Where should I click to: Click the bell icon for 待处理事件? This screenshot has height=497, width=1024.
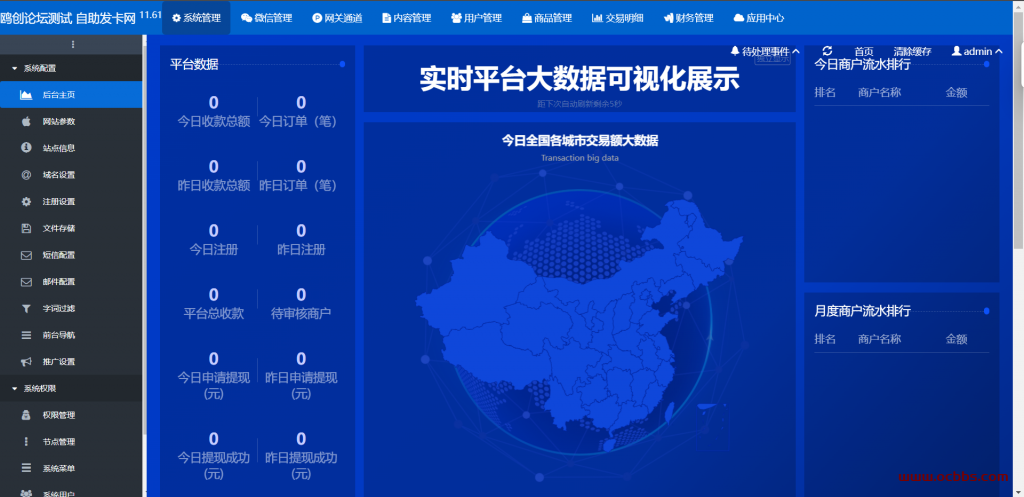[x=735, y=51]
